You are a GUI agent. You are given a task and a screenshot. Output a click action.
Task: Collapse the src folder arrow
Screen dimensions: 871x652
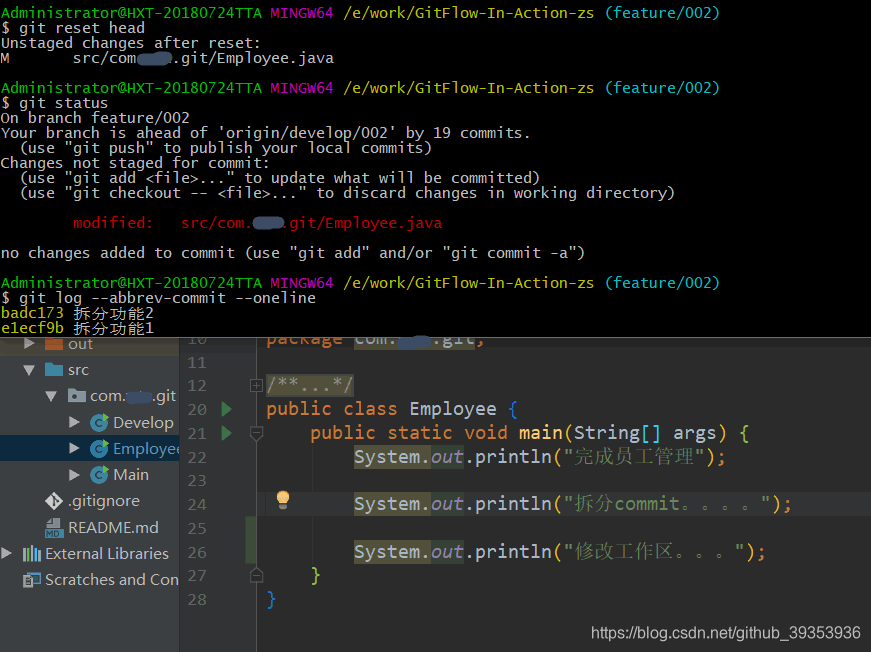[x=29, y=370]
